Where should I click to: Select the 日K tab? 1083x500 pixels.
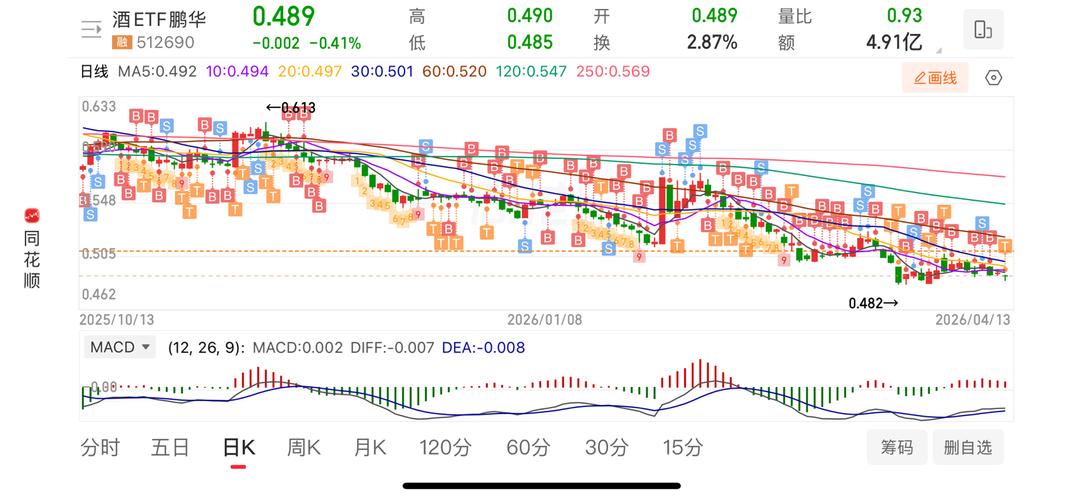[x=238, y=448]
